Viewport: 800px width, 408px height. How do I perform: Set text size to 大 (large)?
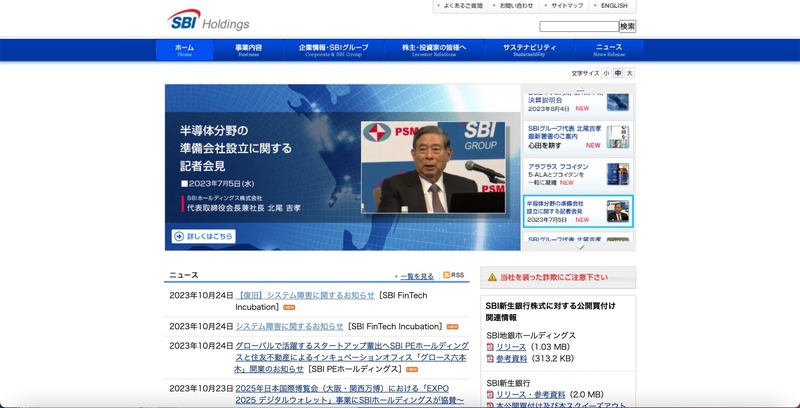click(x=630, y=73)
